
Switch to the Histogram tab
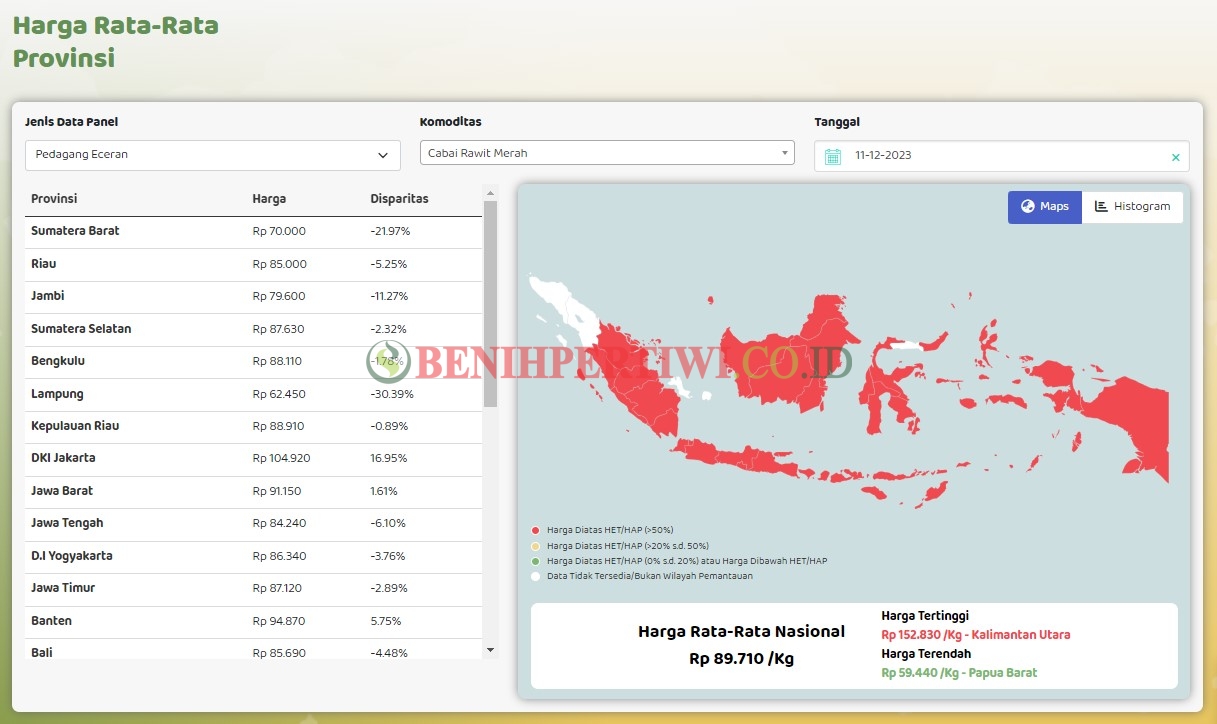point(1133,206)
